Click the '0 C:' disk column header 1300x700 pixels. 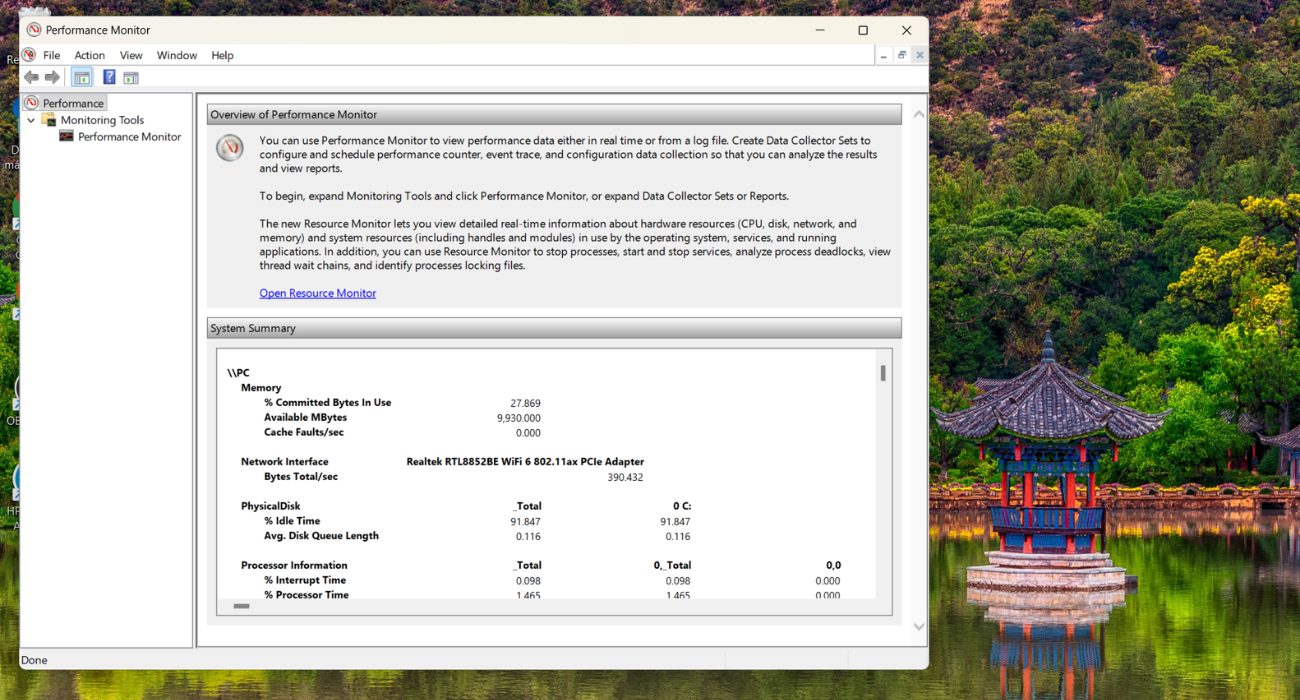pyautogui.click(x=681, y=506)
